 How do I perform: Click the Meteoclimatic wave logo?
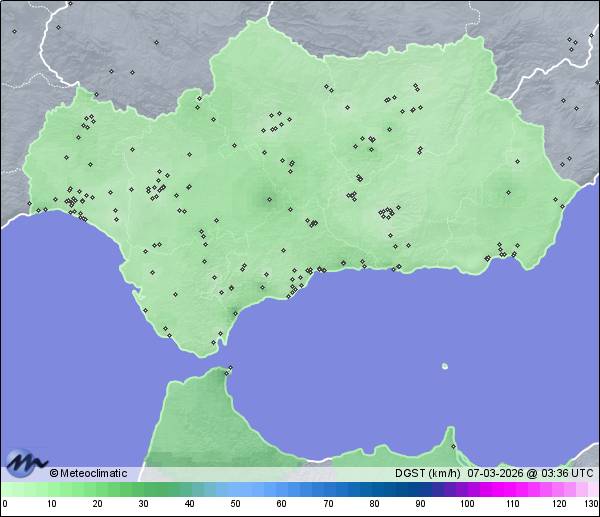[x=26, y=464]
